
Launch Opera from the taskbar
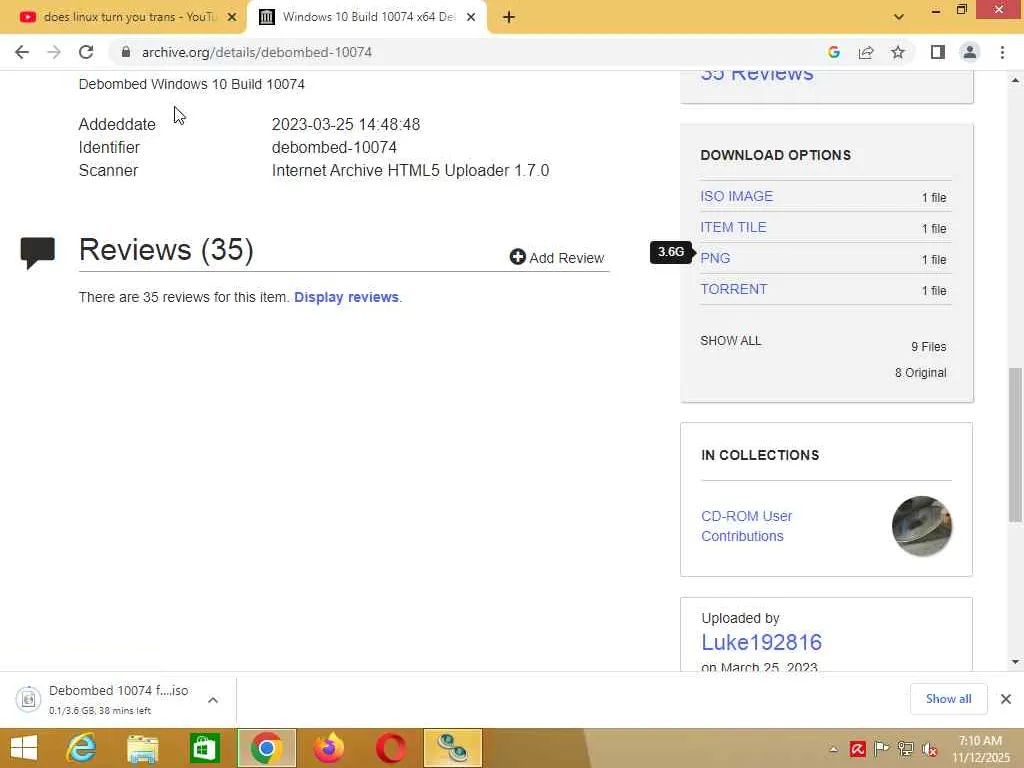[x=391, y=748]
